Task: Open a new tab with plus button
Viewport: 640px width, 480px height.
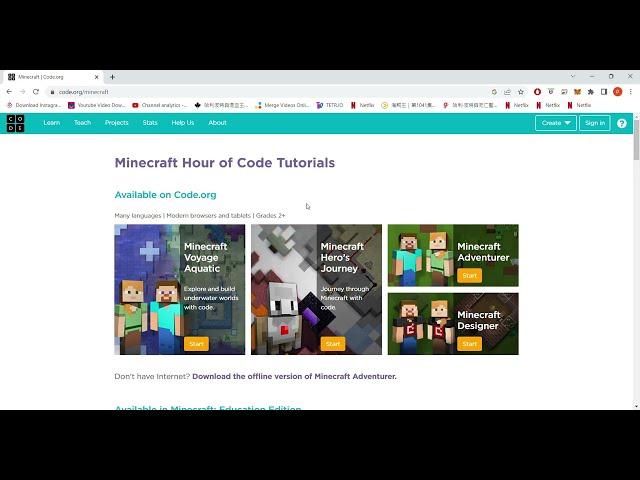Action: 112,77
